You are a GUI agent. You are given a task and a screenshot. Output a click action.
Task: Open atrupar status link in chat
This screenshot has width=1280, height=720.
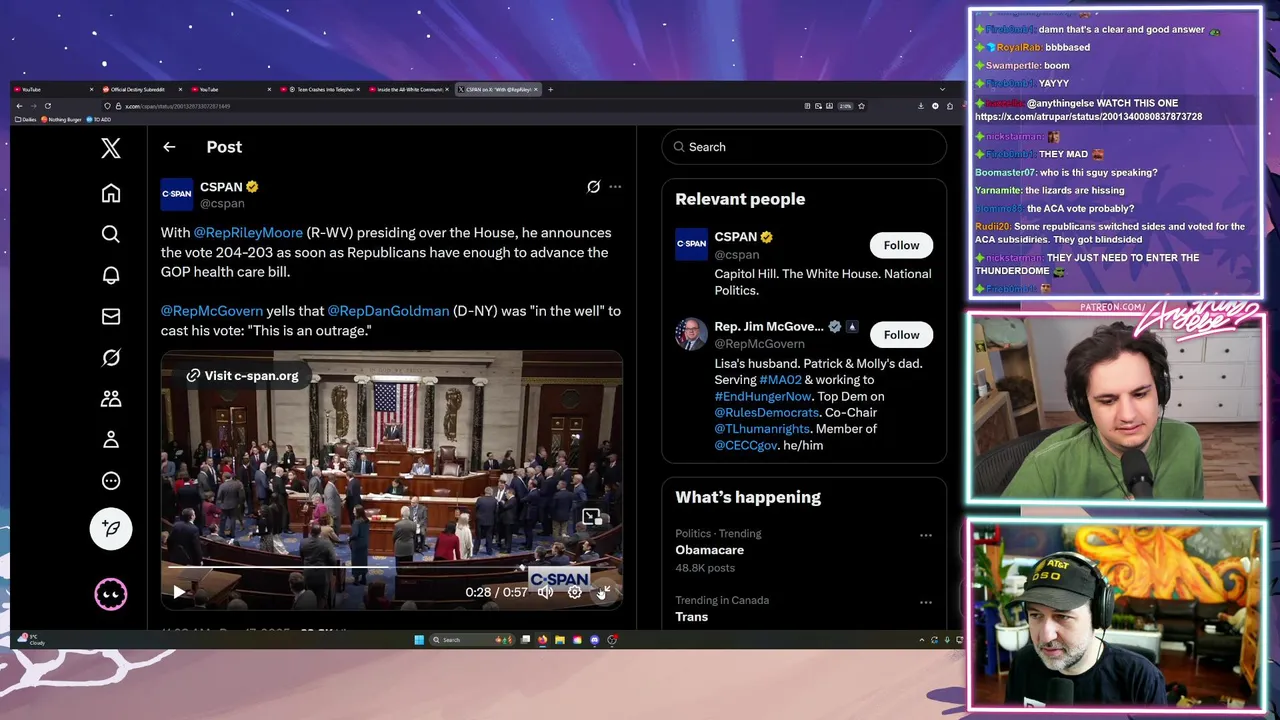pos(1088,117)
